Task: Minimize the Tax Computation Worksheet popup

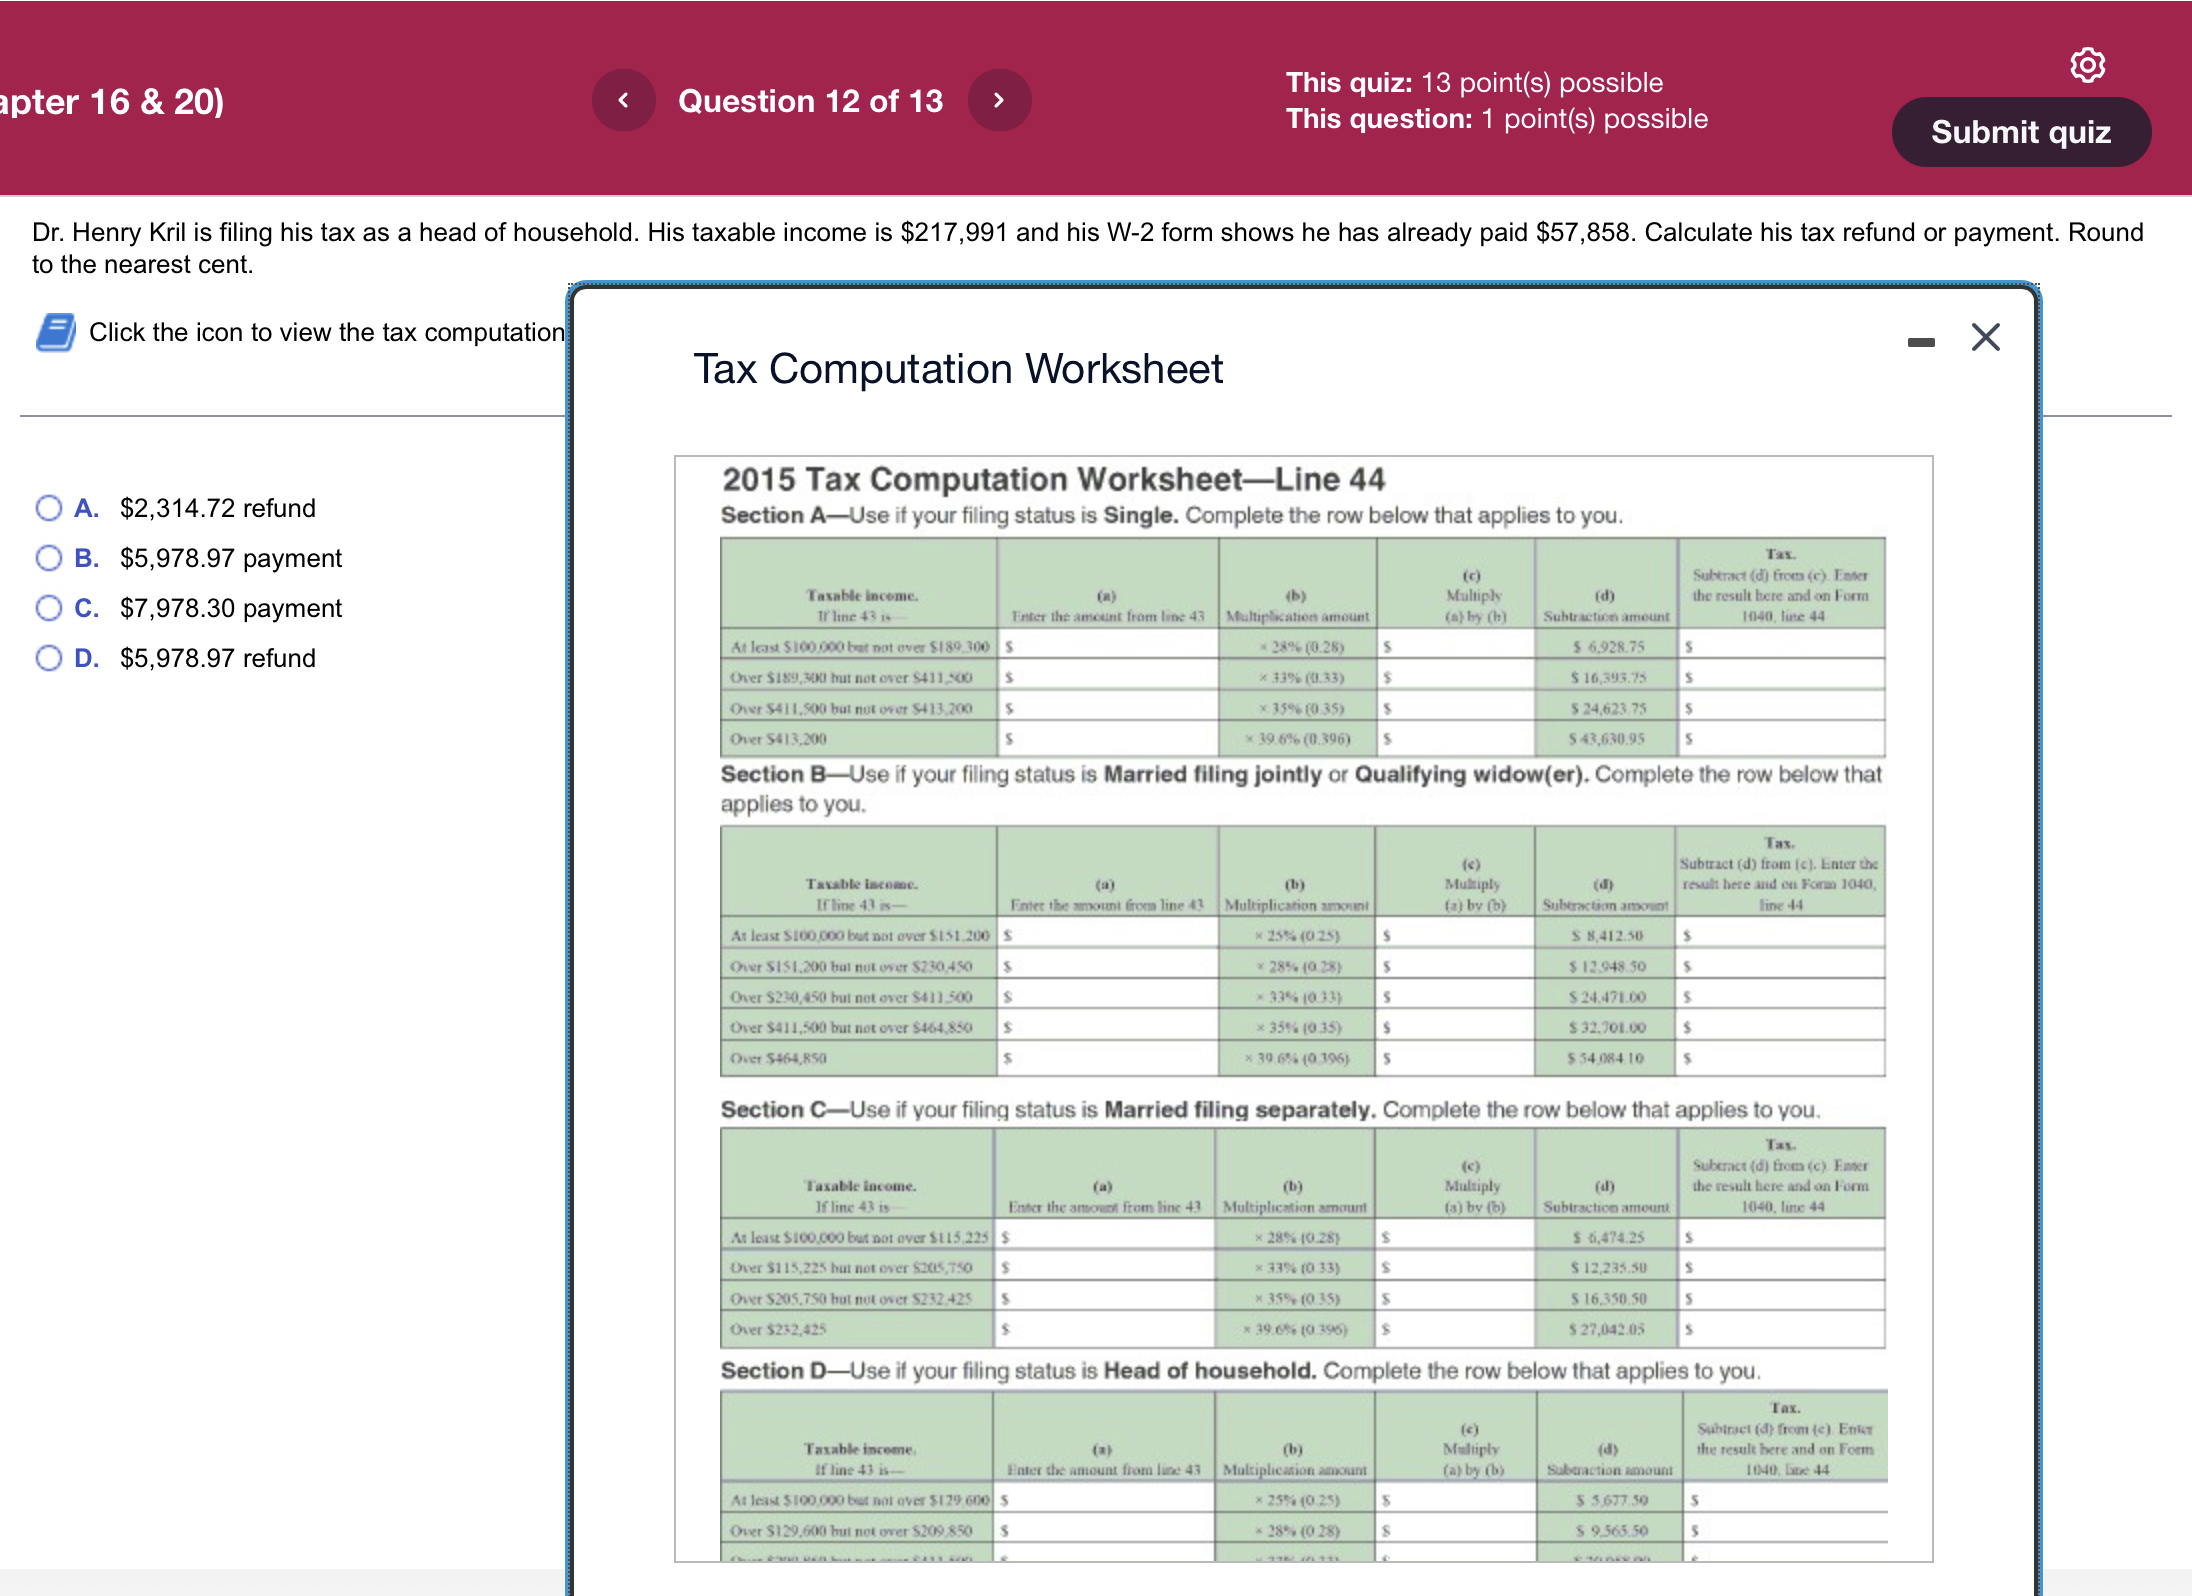Action: coord(1920,342)
